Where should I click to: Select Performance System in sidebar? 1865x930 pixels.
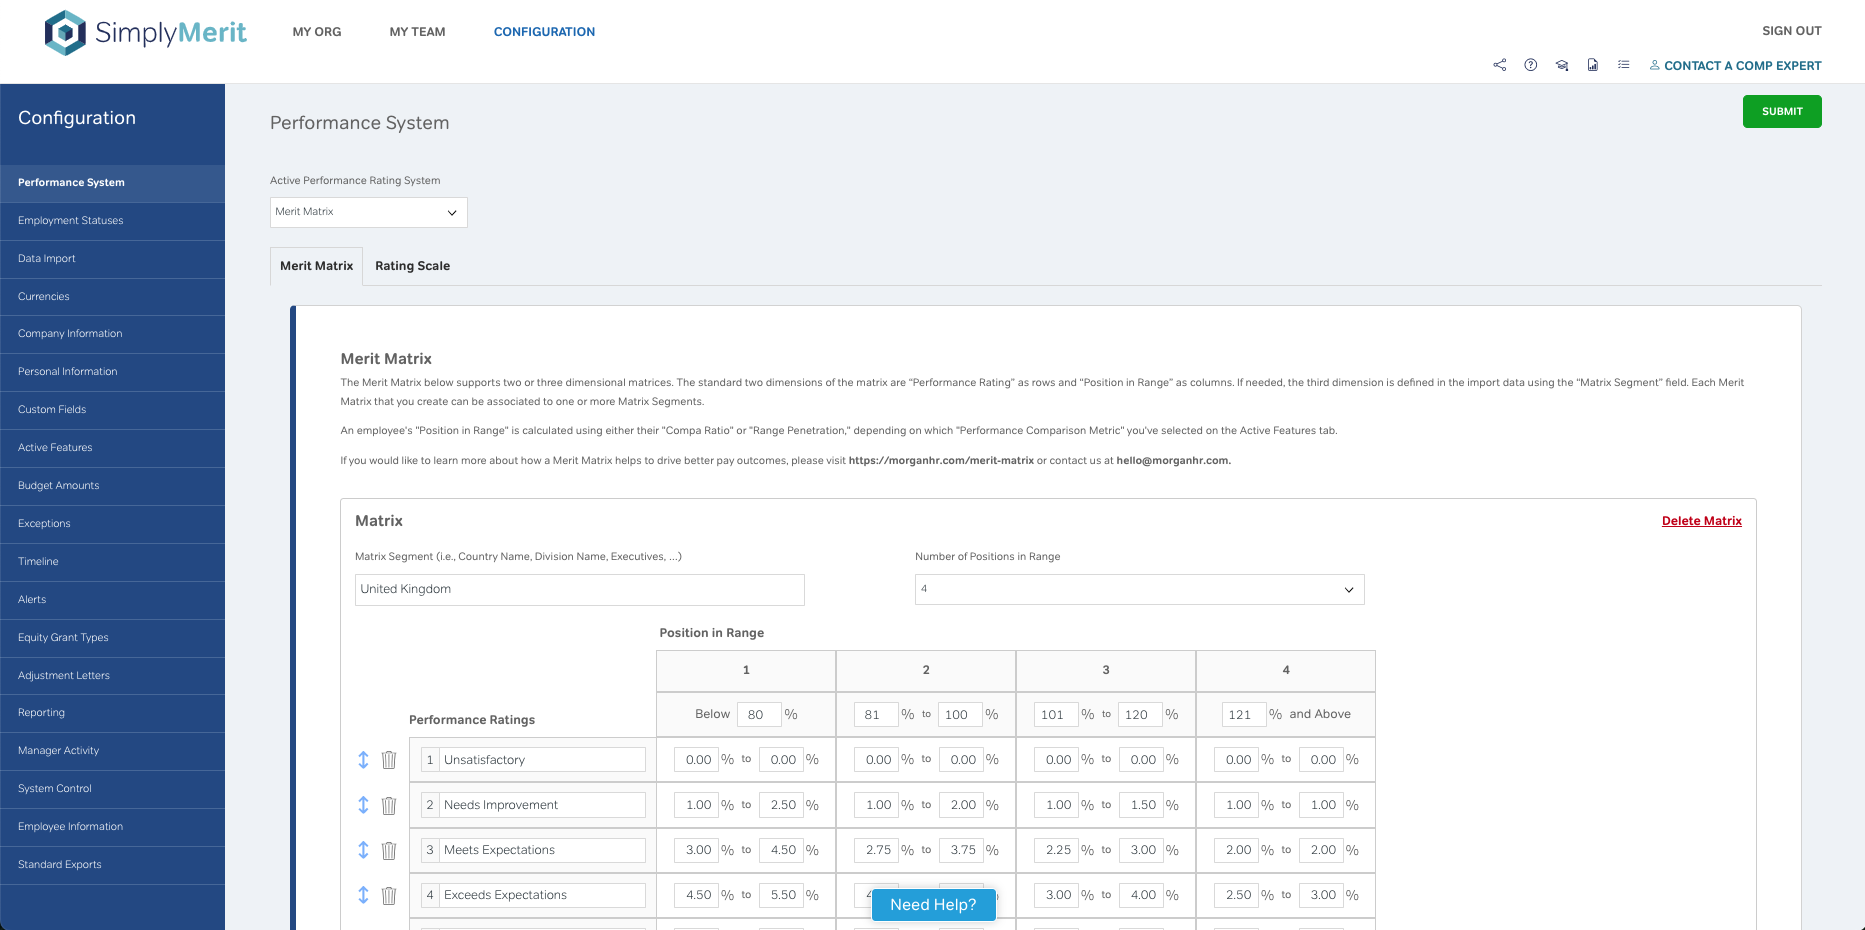coord(112,183)
